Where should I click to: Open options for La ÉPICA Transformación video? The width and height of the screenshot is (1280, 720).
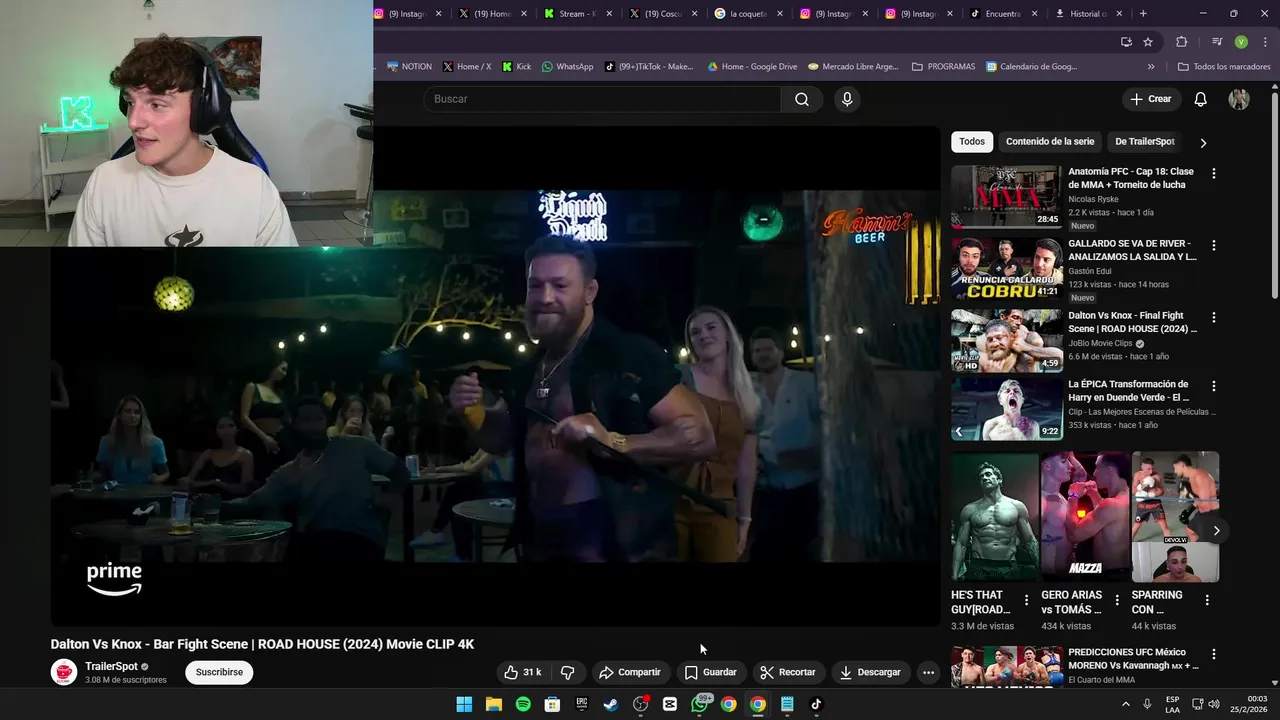click(1214, 386)
